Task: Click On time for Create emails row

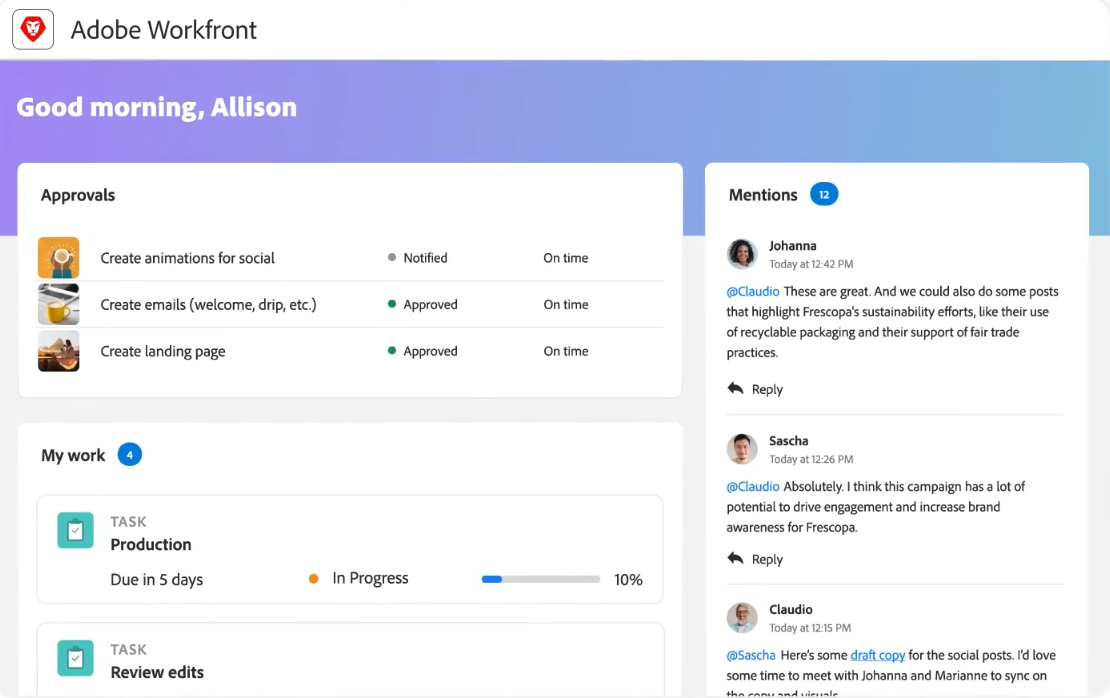Action: (x=566, y=304)
